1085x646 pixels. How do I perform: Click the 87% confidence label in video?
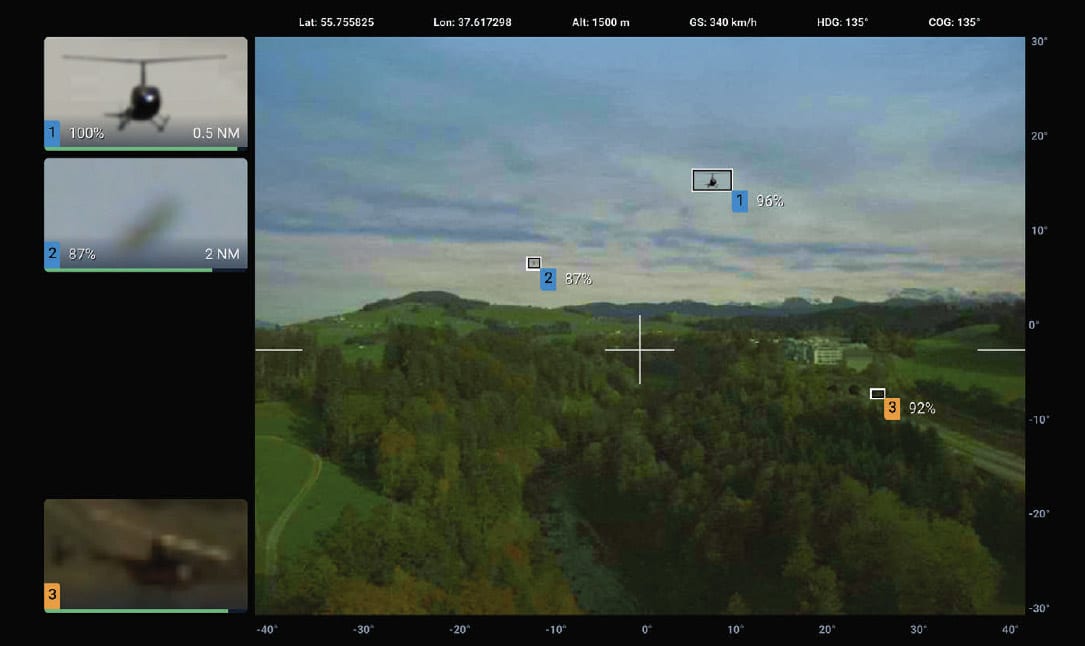click(x=578, y=279)
